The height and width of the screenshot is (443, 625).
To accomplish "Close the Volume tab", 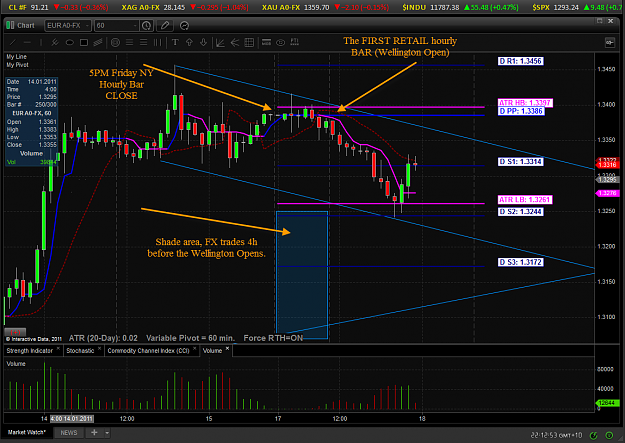I will click(227, 348).
